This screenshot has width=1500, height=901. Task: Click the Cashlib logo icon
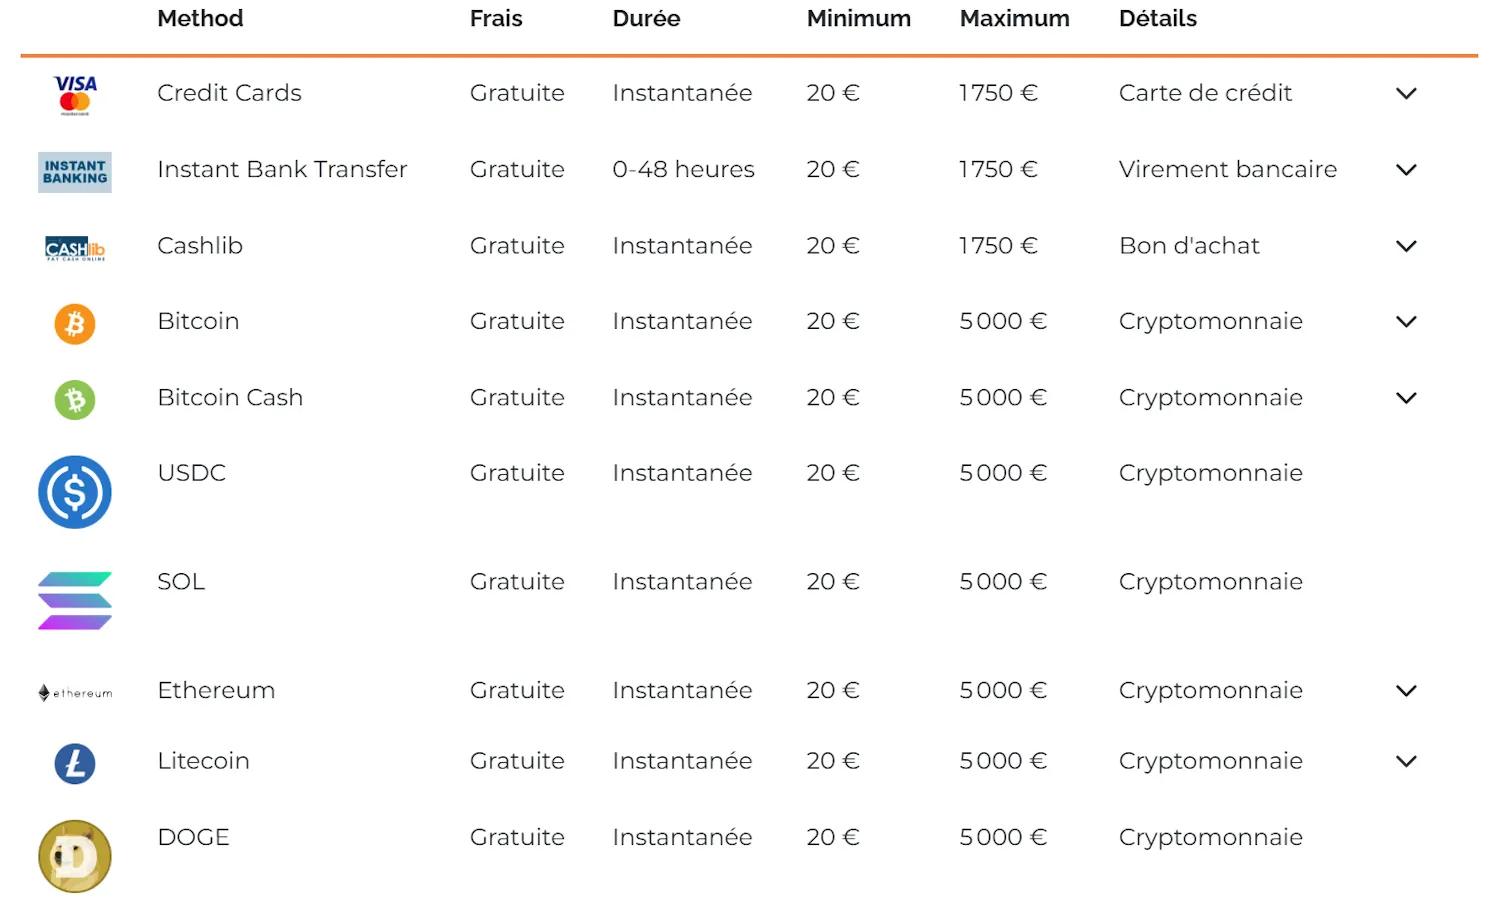point(75,249)
